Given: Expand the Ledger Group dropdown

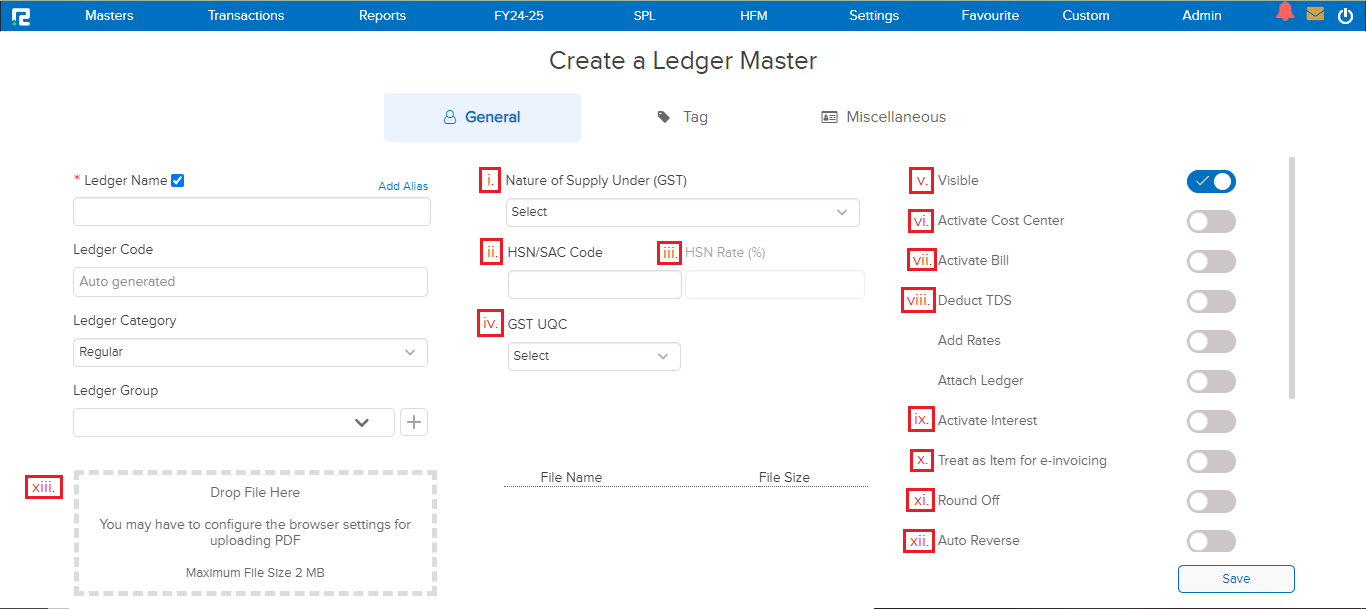Looking at the screenshot, I should point(234,422).
